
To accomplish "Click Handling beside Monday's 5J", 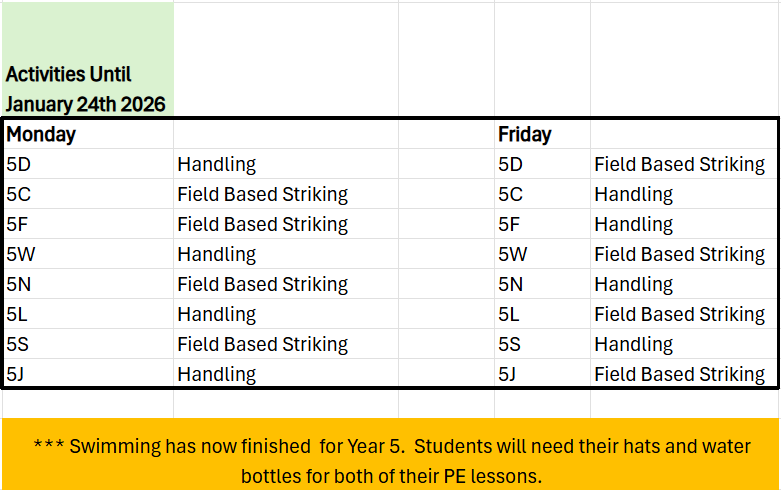I will pos(217,374).
